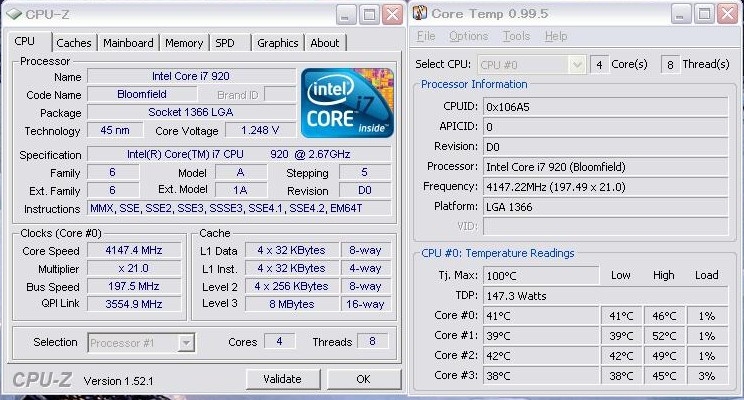Click the Platform field 'LGA 1366'
The width and height of the screenshot is (744, 400).
pos(605,207)
